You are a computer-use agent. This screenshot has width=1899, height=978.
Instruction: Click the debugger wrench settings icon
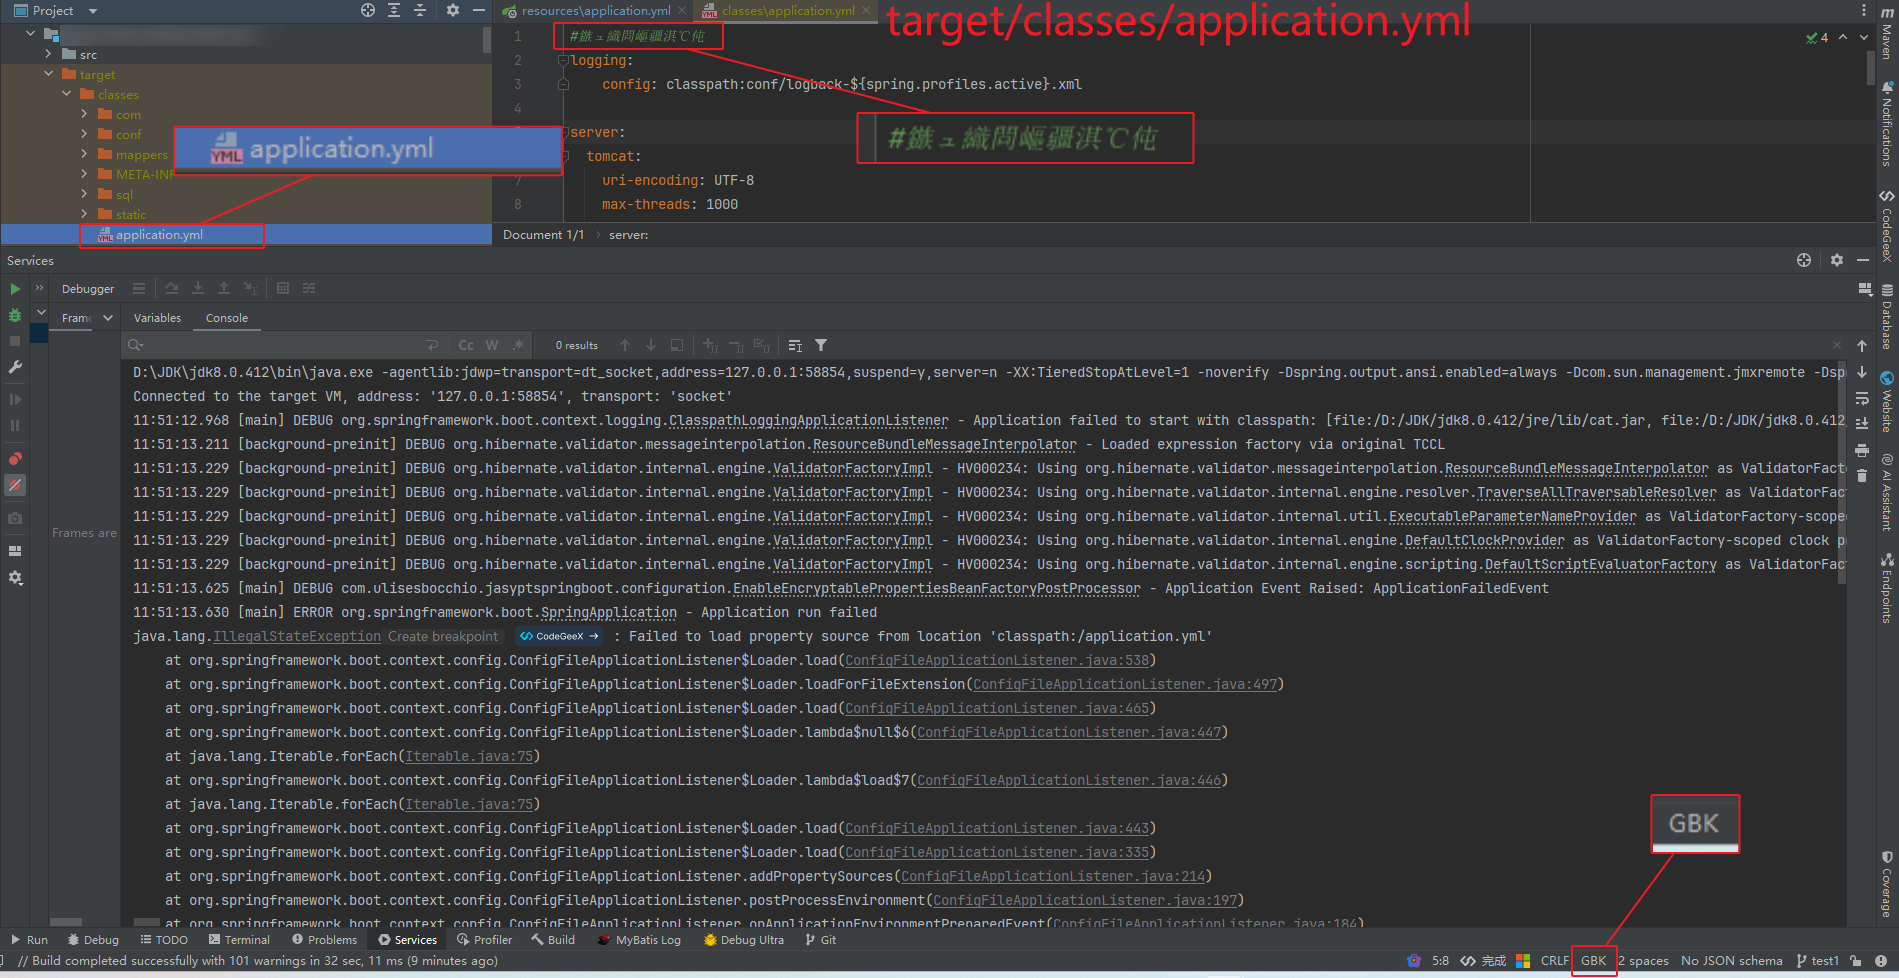click(15, 367)
